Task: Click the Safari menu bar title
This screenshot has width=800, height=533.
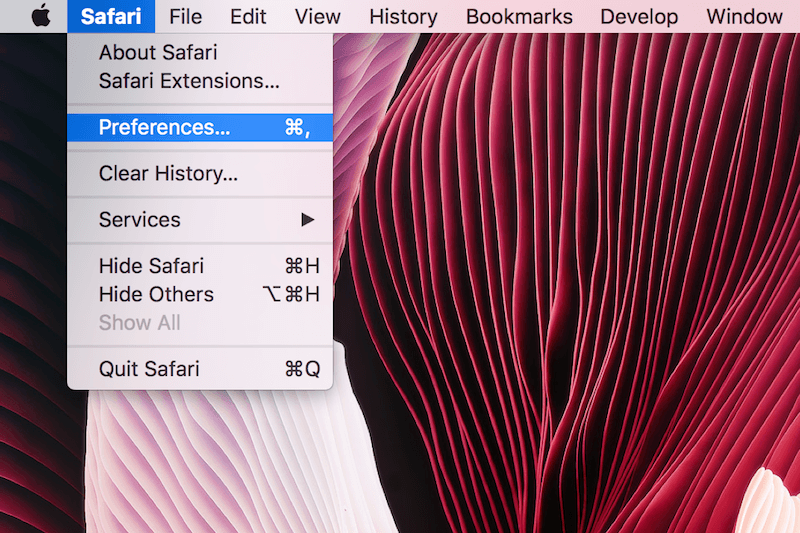Action: [110, 17]
